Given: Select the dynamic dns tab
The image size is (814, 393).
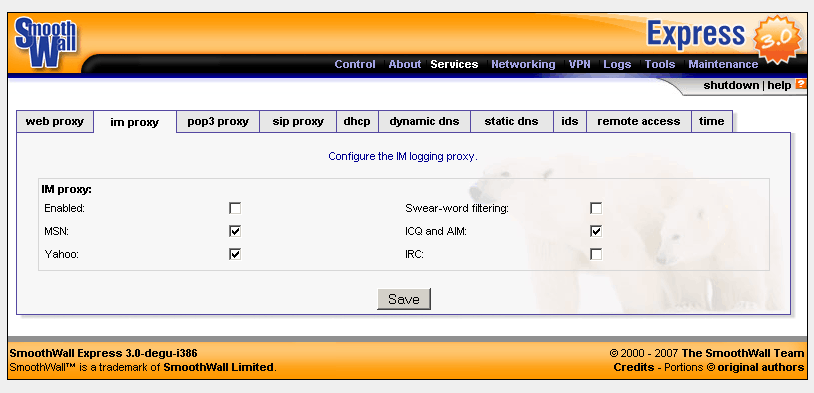Looking at the screenshot, I should [425, 121].
